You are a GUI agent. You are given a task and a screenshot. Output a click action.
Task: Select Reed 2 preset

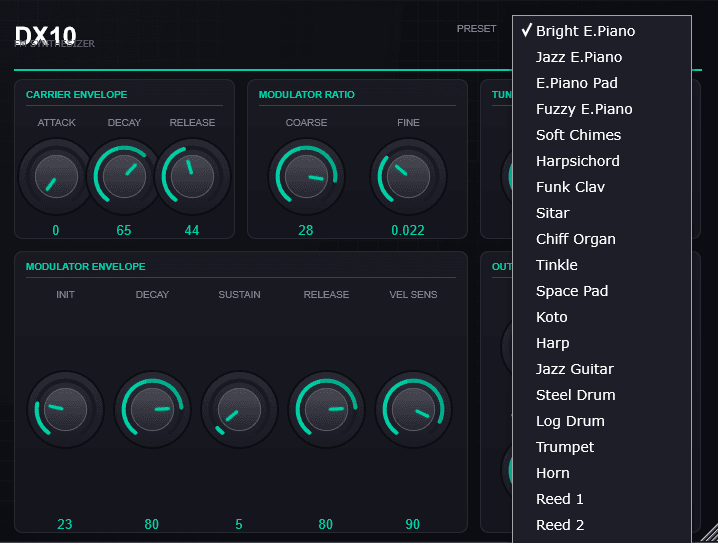tap(602, 525)
